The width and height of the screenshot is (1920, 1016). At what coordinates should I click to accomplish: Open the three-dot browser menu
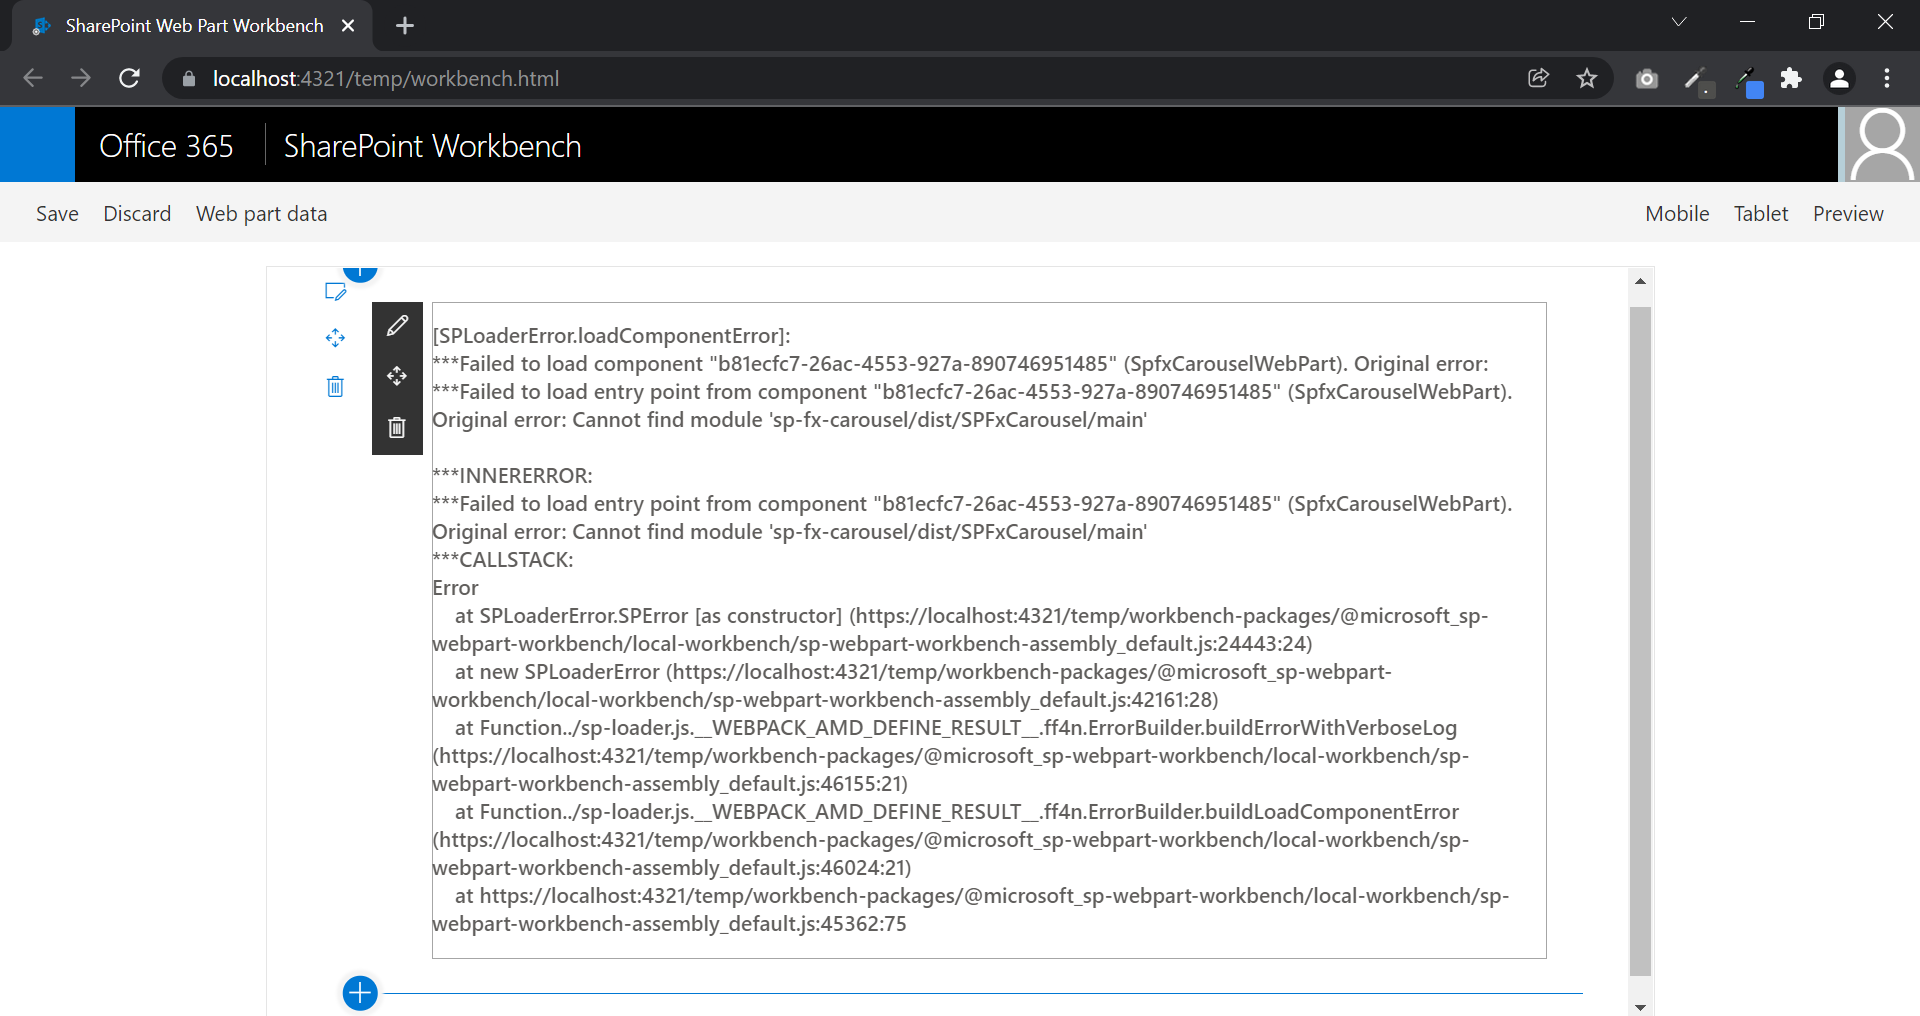1888,78
